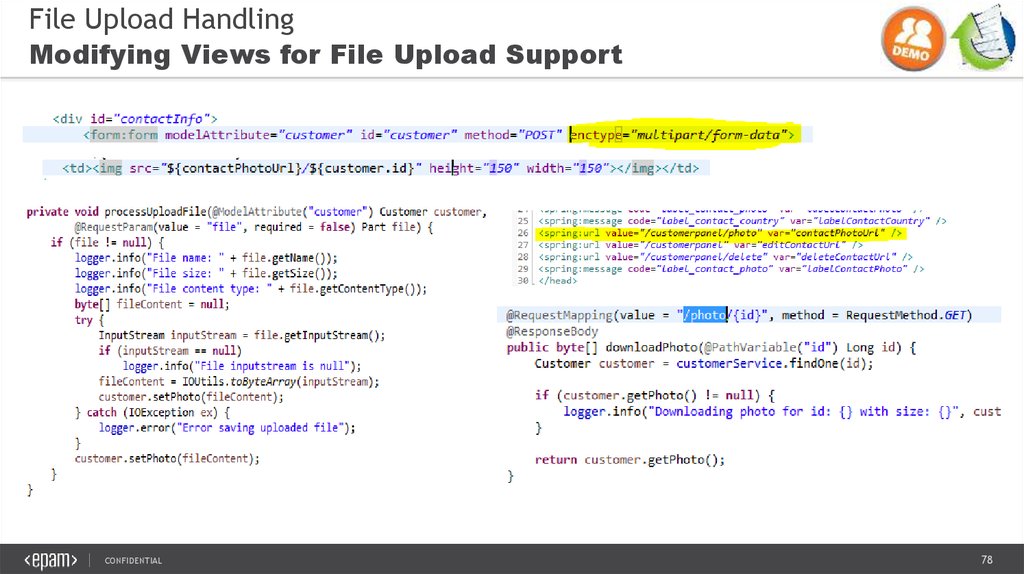Click line 28 '/customerpanel/delete' spring:url
The height and width of the screenshot is (574, 1024).
[x=724, y=257]
